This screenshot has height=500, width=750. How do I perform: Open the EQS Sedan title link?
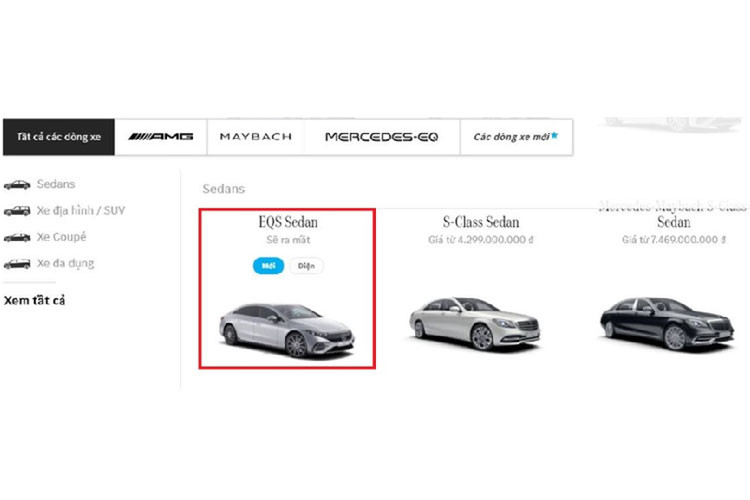288,222
